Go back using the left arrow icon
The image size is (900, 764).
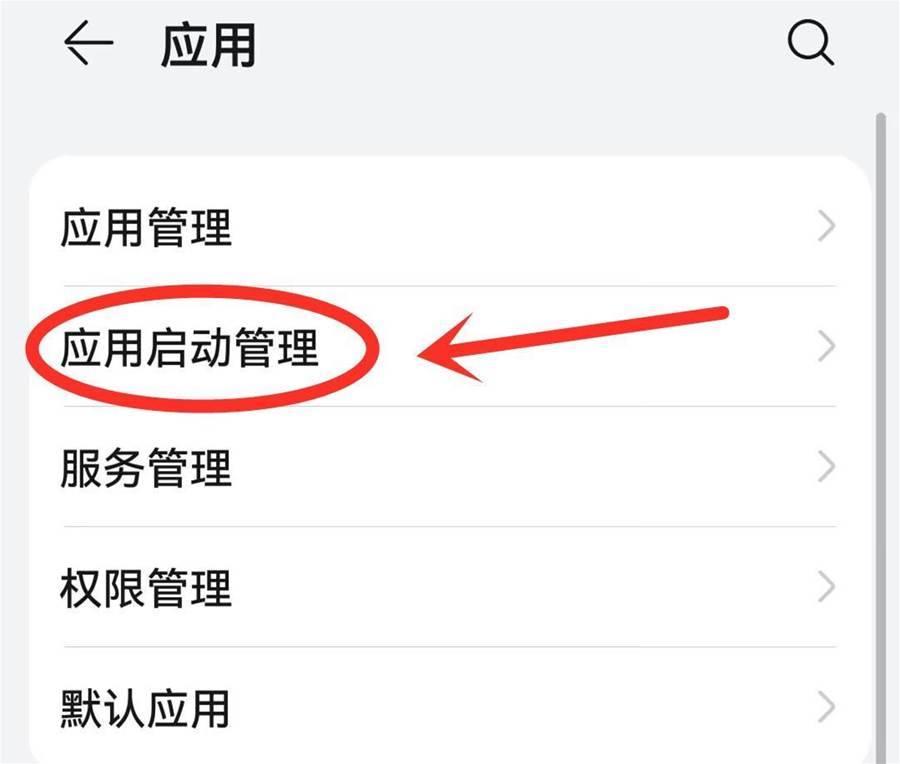(x=88, y=42)
